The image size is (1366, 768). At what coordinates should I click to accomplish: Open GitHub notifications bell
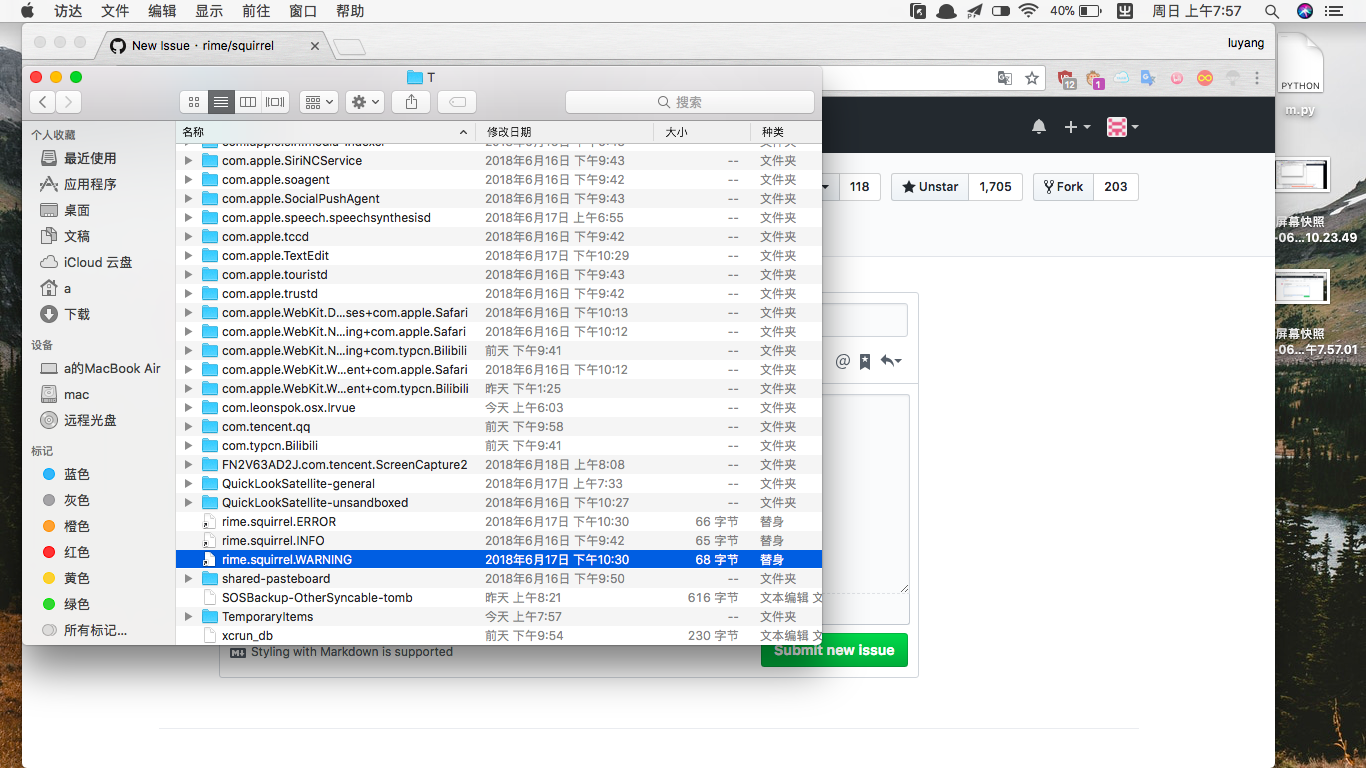click(1039, 127)
